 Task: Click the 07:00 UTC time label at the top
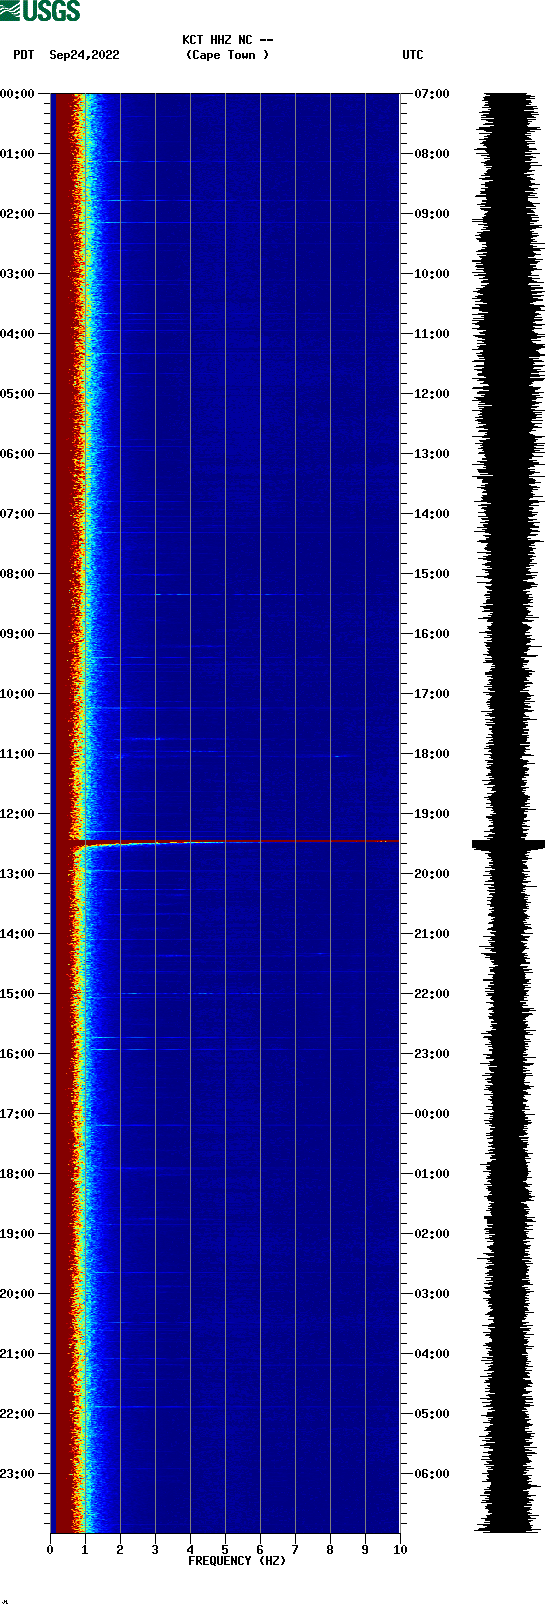pyautogui.click(x=432, y=94)
